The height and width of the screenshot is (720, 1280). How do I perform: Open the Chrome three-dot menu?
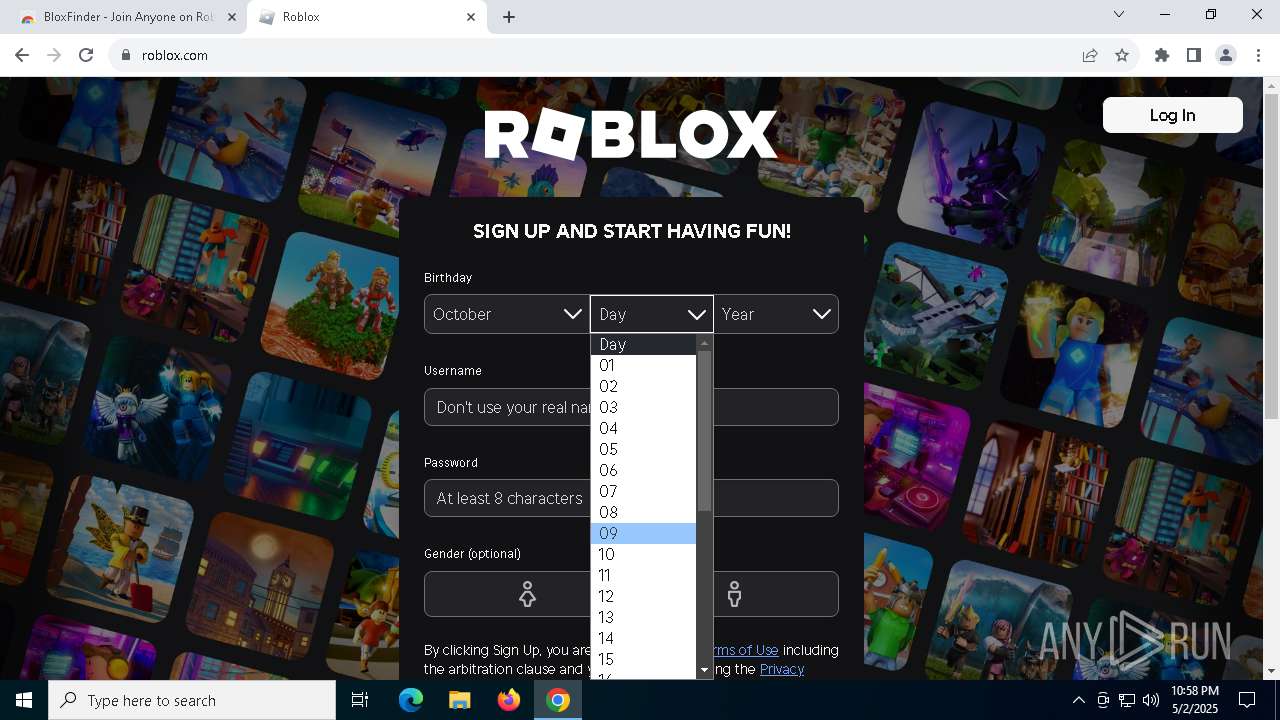tap(1258, 56)
